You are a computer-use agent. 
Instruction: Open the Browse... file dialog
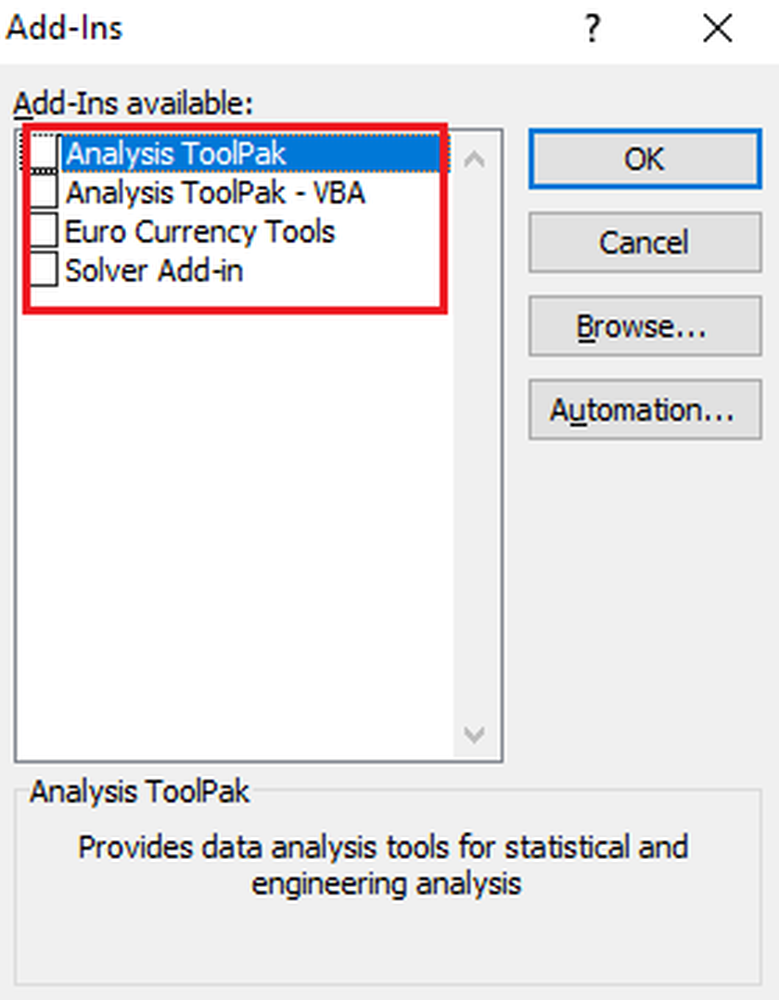tap(643, 326)
